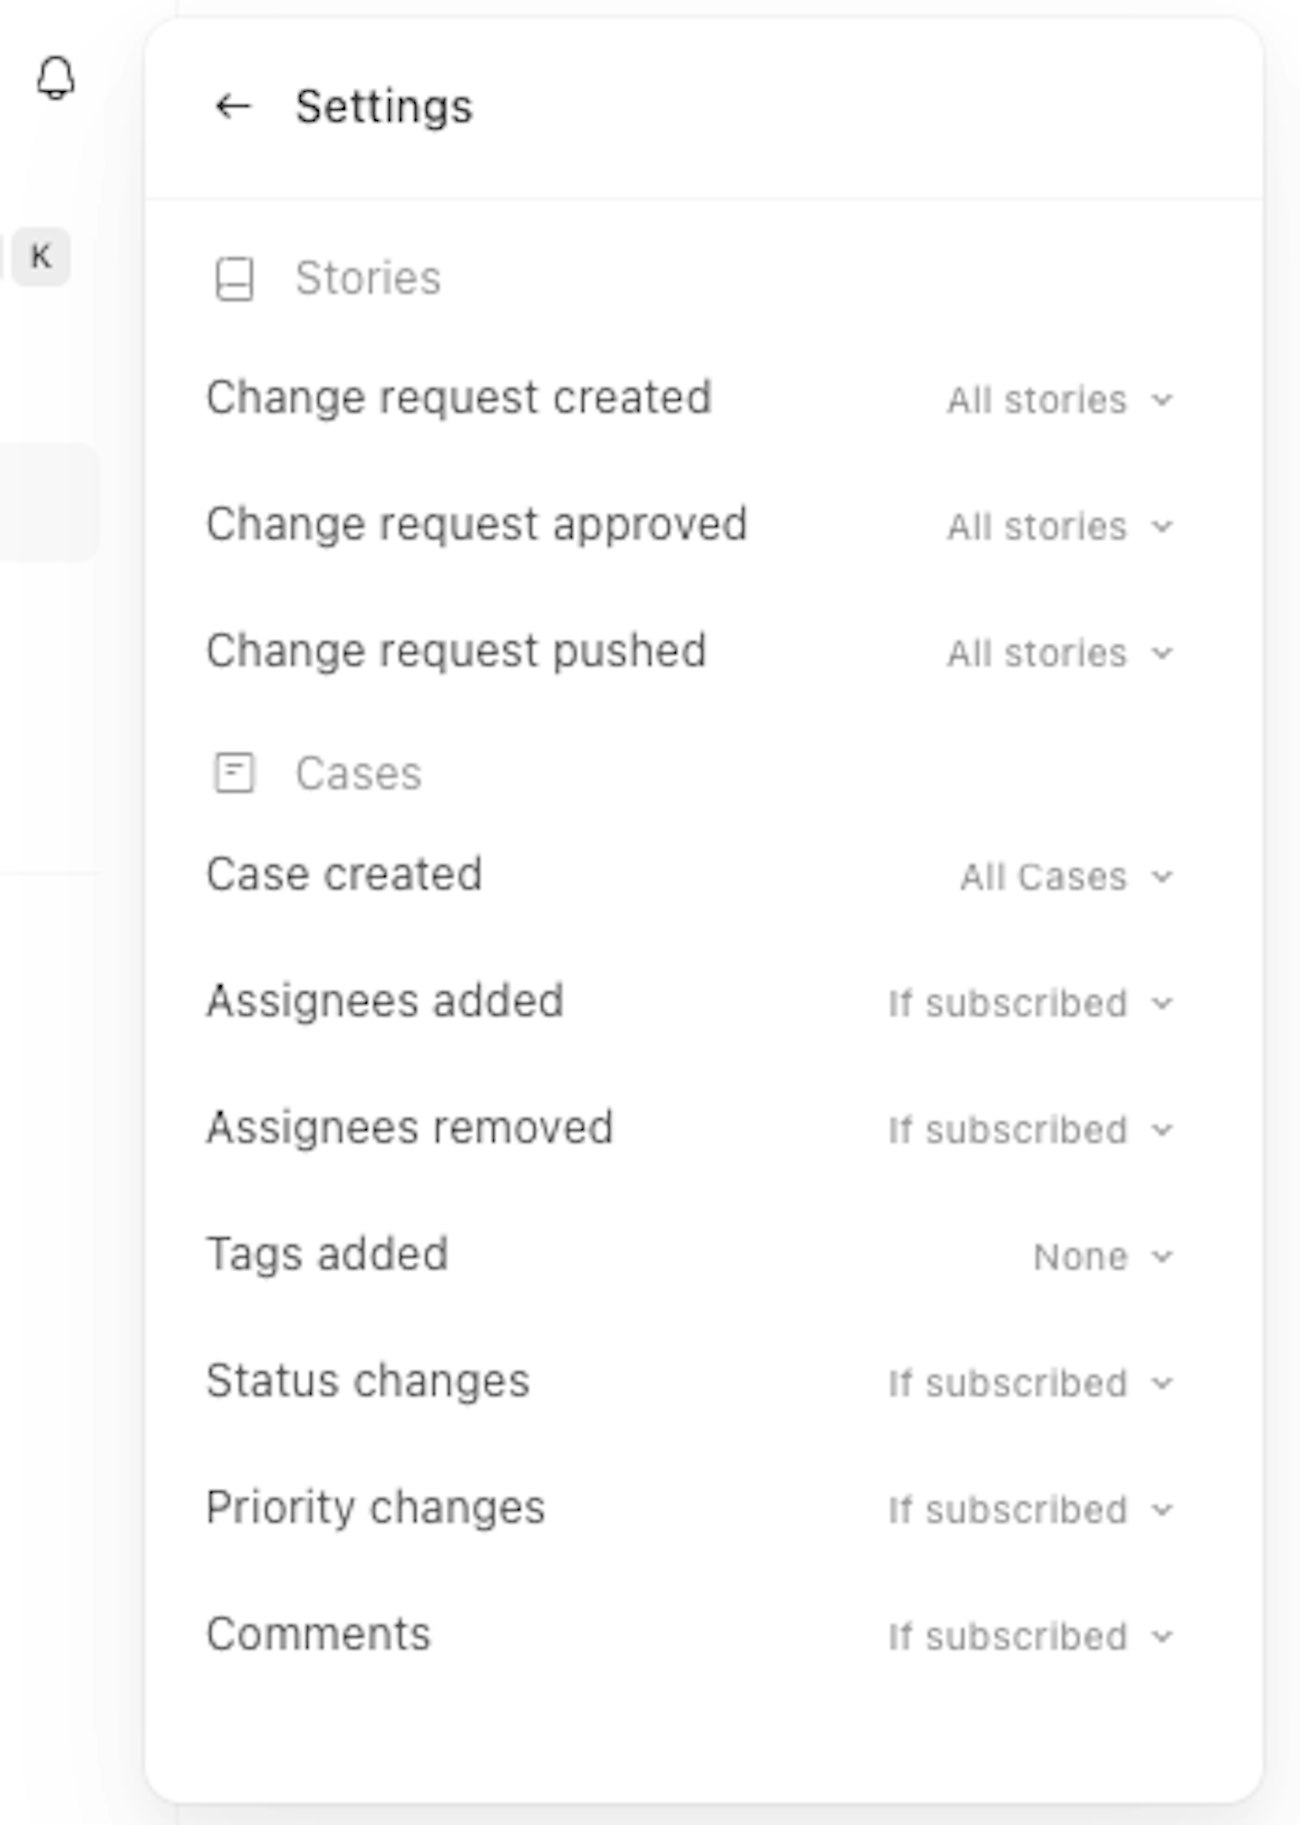Change Assignees removed notification setting
The width and height of the screenshot is (1300, 1825).
pos(1029,1131)
